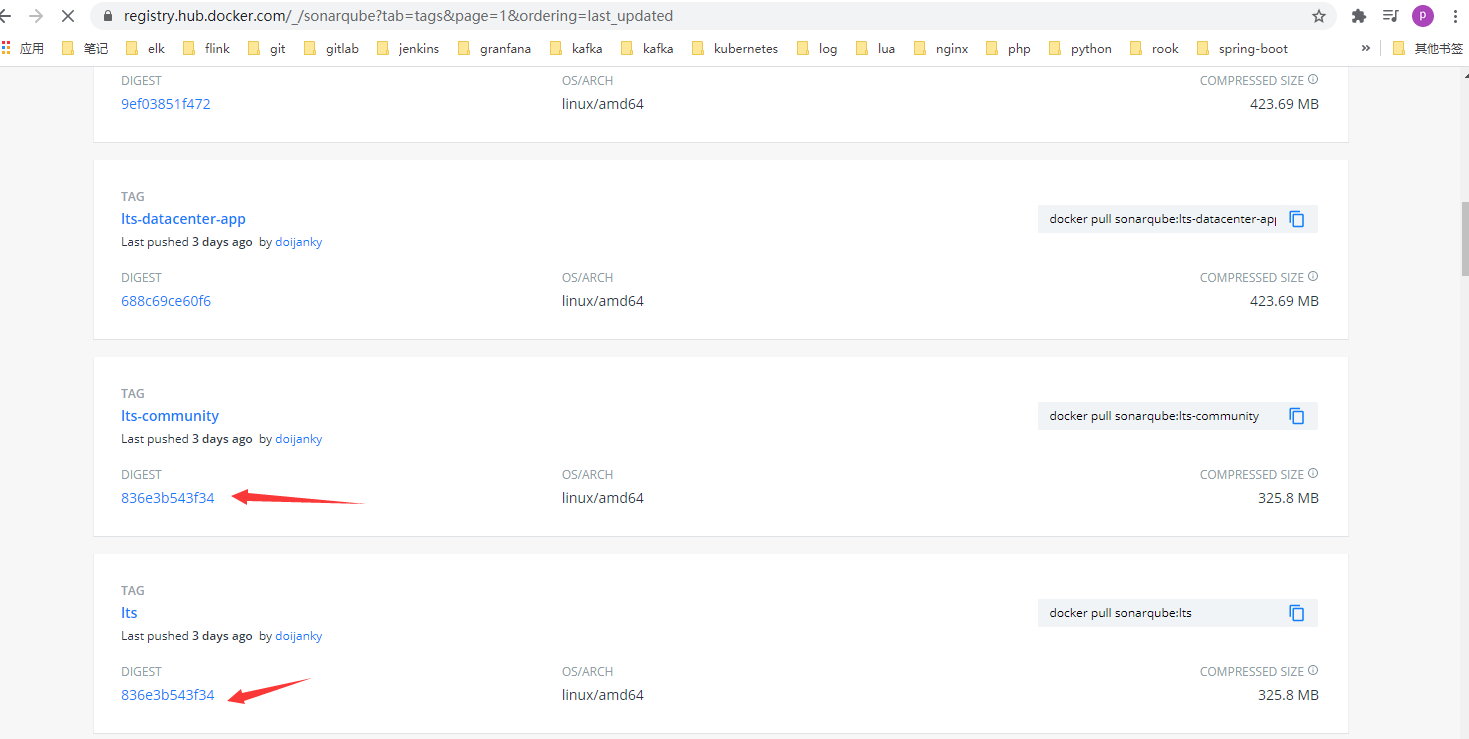Screen dimensions: 1469x739
Task: Open doijanky profile on lts card
Action: [299, 636]
